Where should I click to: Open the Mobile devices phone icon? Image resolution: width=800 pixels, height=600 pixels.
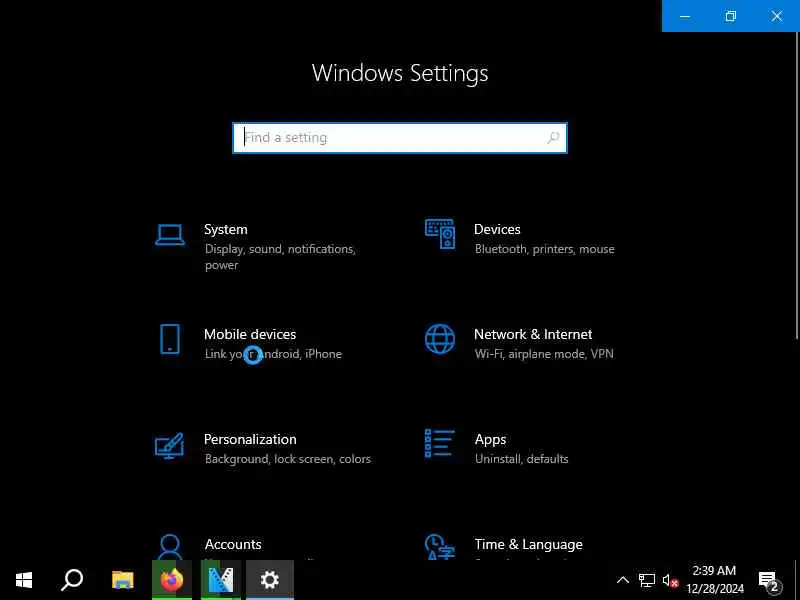coord(170,339)
